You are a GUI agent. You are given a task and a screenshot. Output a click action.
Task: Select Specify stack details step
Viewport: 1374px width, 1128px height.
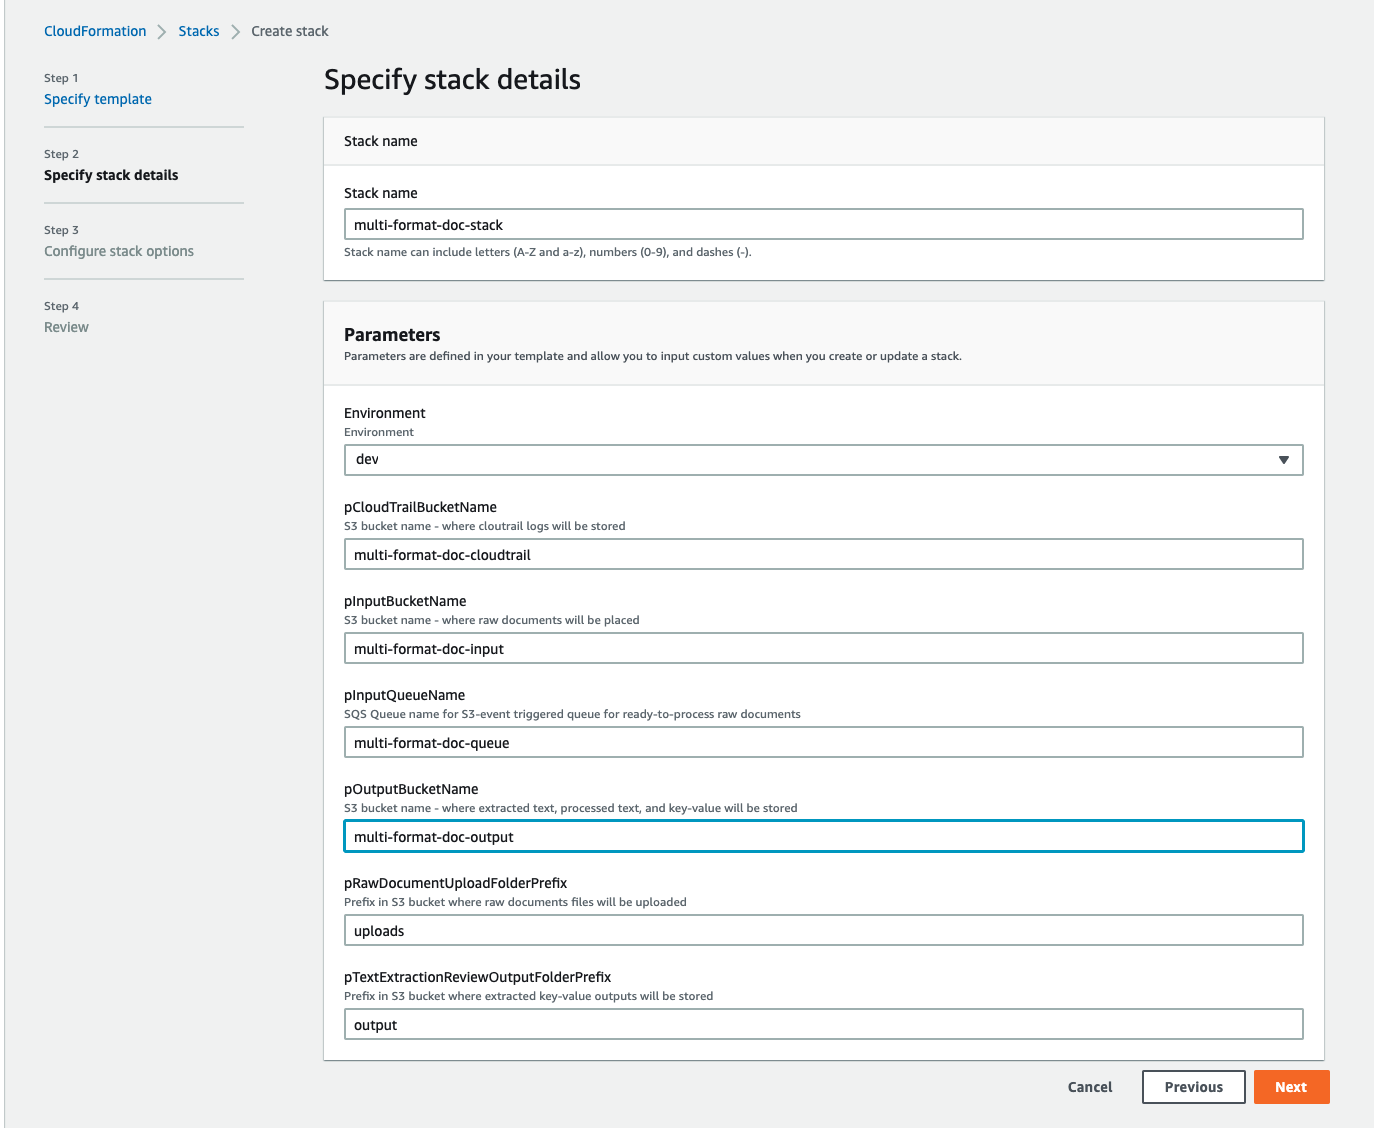click(x=111, y=175)
